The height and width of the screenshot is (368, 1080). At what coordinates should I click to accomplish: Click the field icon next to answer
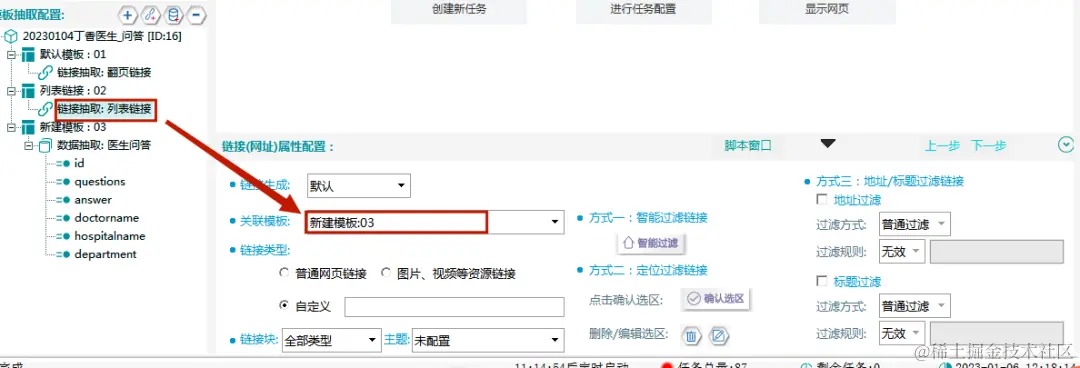[x=63, y=200]
